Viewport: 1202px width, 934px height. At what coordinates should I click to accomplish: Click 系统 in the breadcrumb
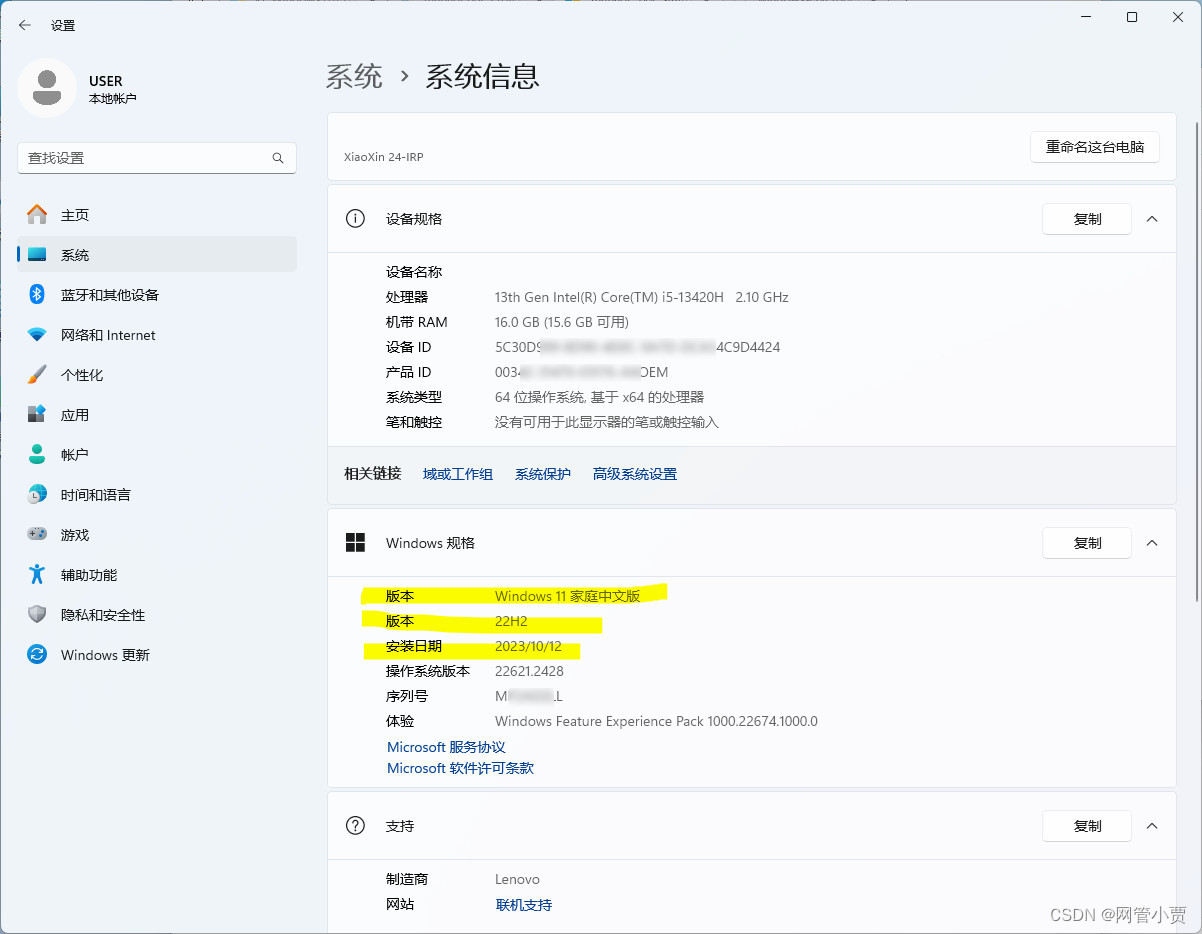tap(354, 76)
